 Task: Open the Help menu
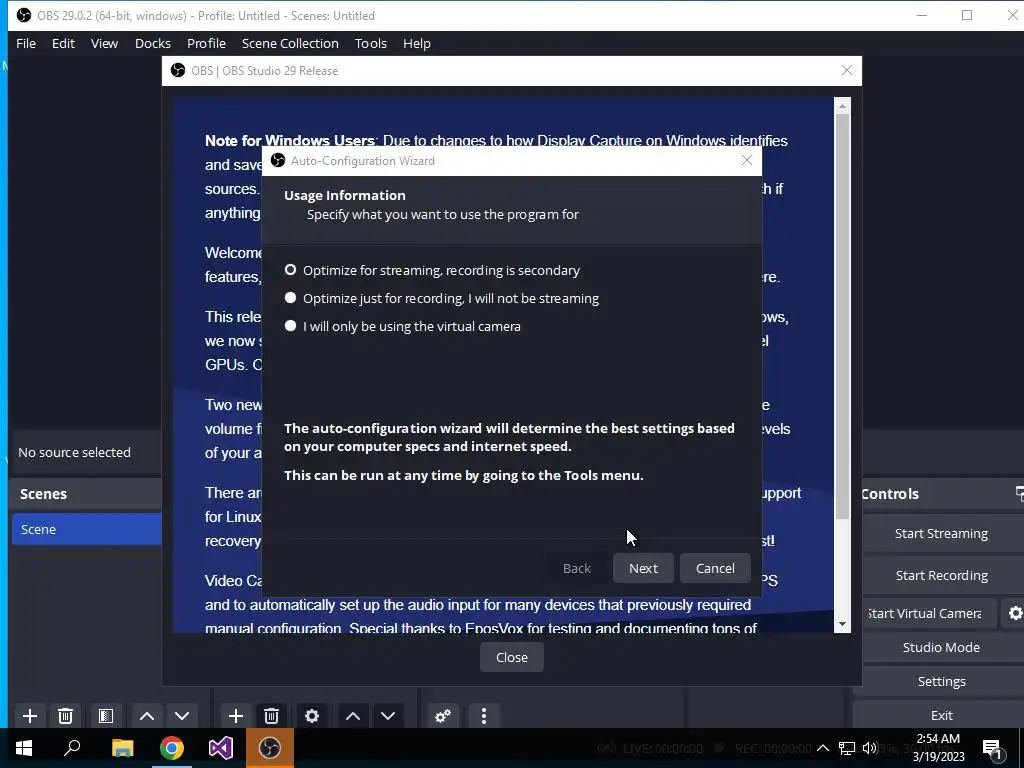coord(417,43)
